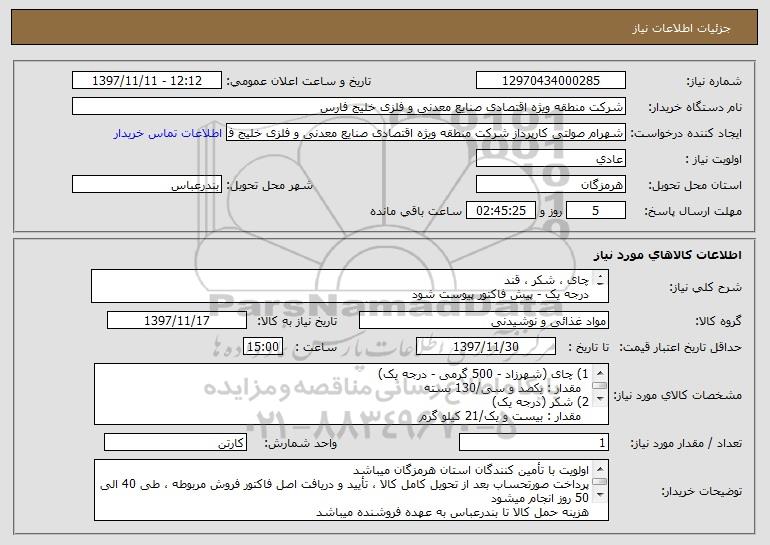Click the quantity field showing 1
Viewport: 770px width, 545px height.
tap(534, 442)
